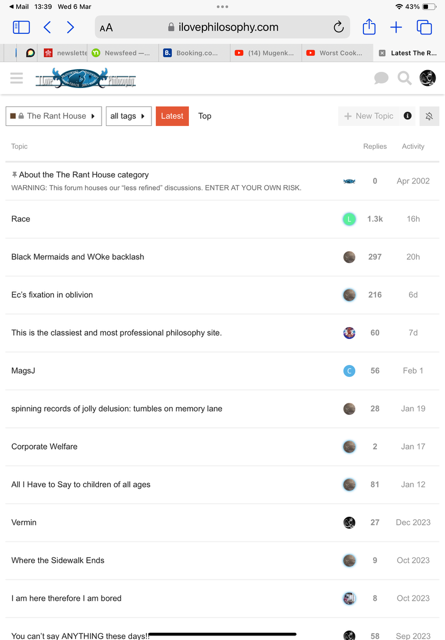445x640 pixels.
Task: Show the Safari sidebar panel
Action: pos(21,27)
